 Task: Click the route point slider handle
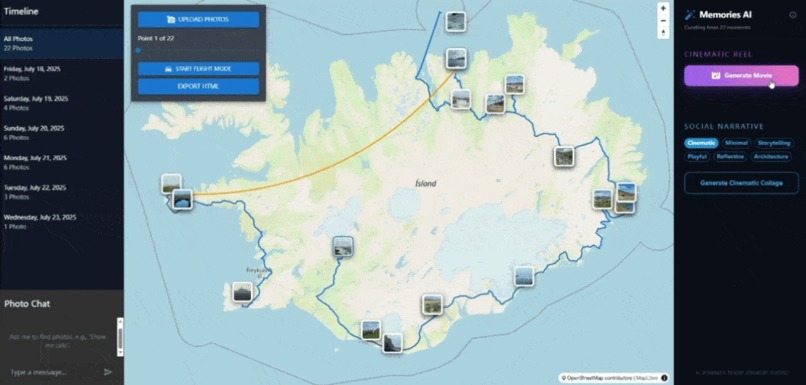click(138, 50)
